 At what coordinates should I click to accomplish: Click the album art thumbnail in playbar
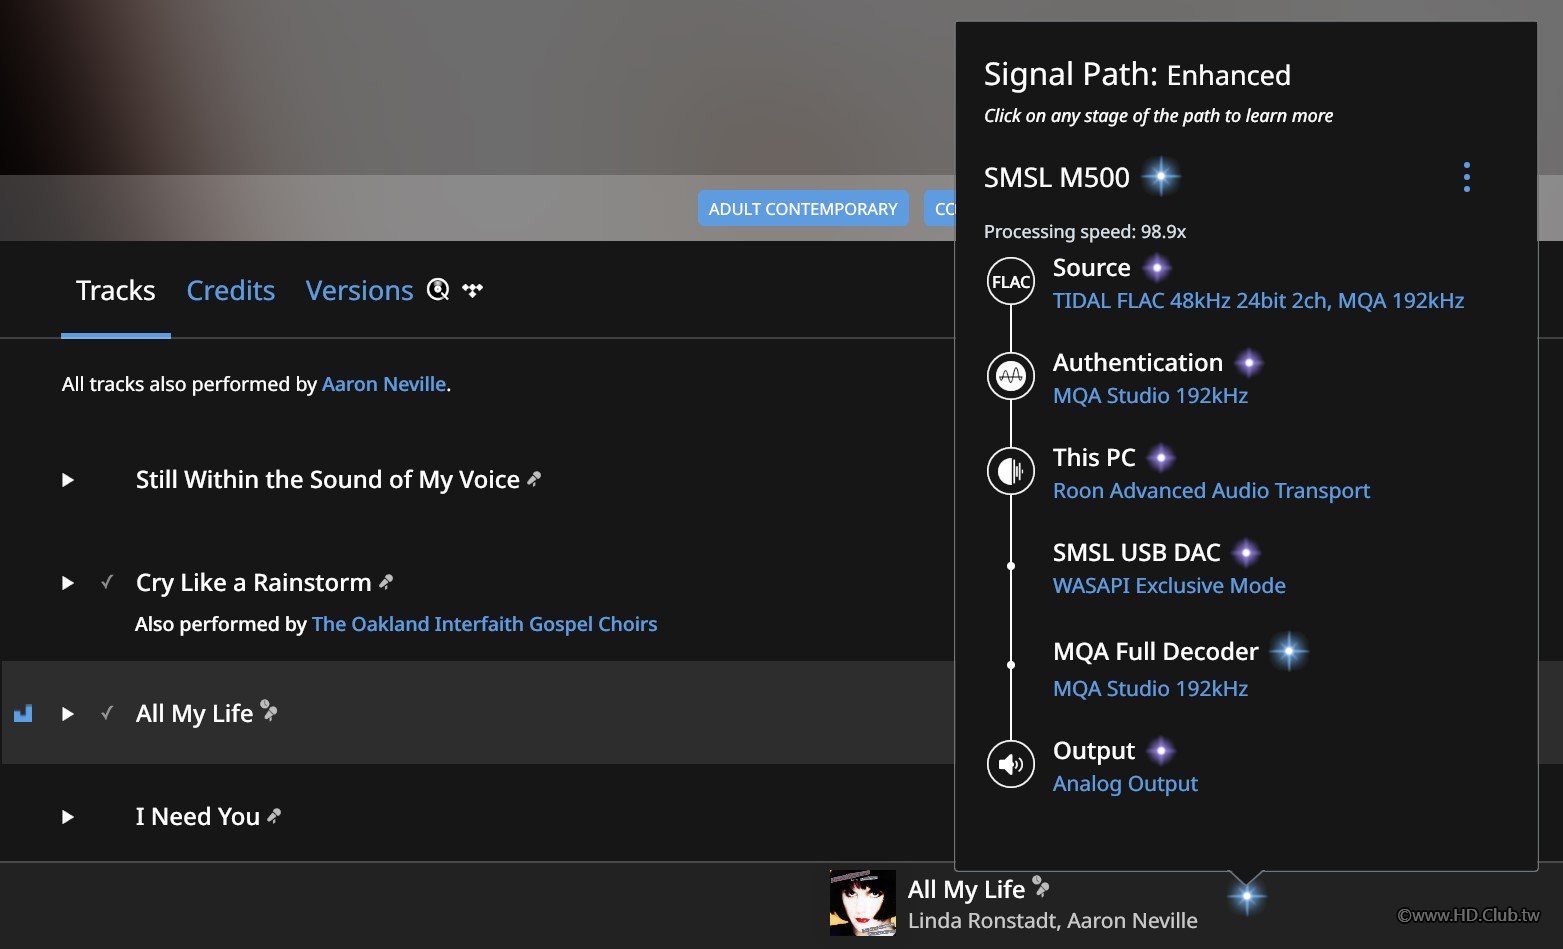click(862, 903)
